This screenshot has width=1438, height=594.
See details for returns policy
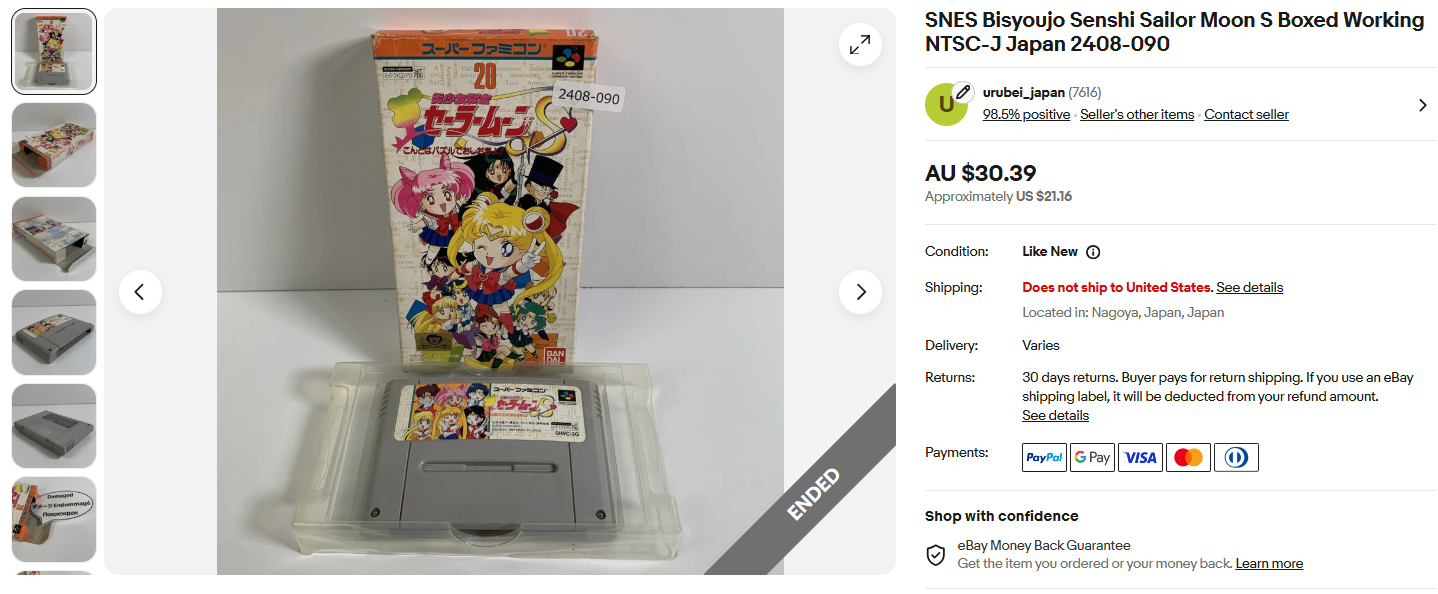pos(1055,416)
